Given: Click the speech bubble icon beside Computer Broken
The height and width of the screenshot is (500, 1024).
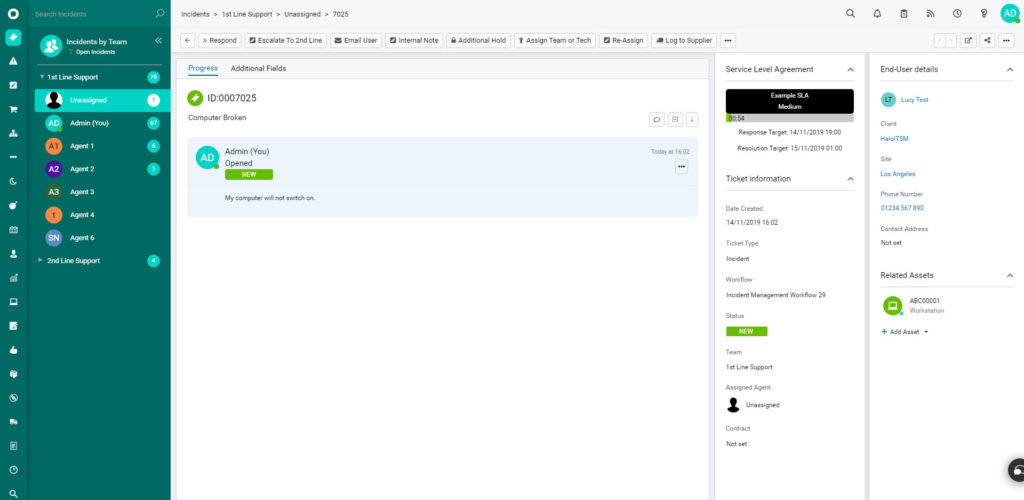Looking at the screenshot, I should point(656,119).
